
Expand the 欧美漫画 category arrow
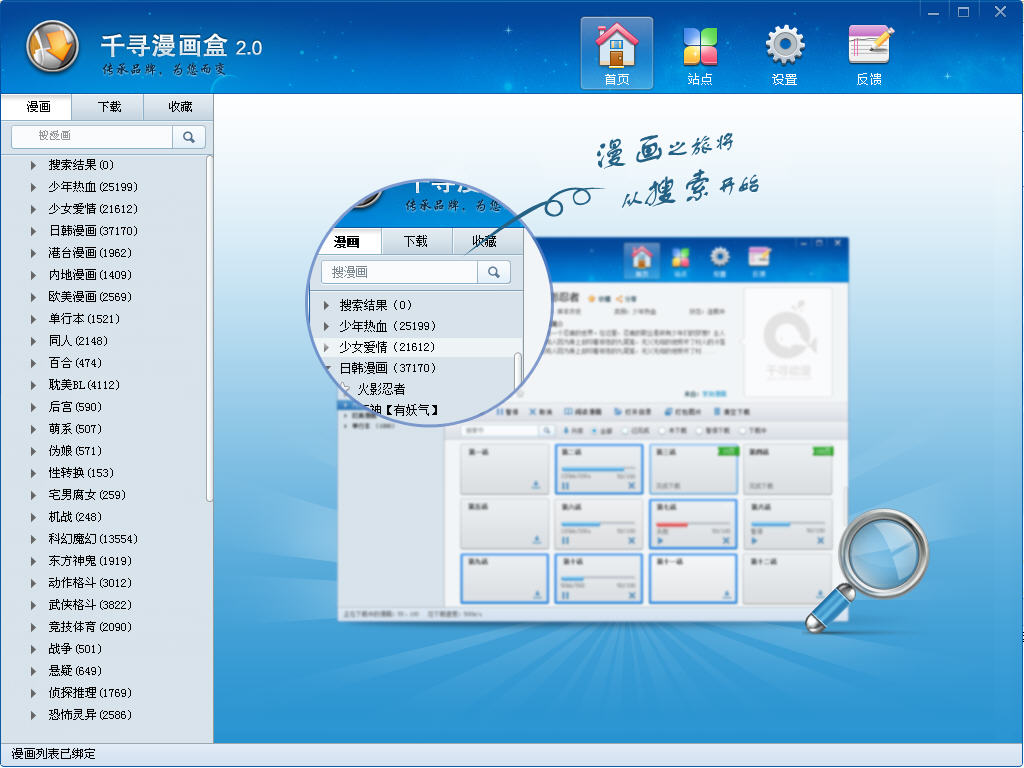[x=33, y=297]
